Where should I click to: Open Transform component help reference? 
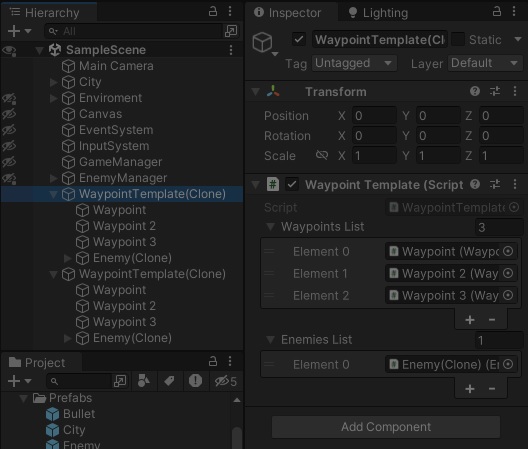tap(475, 91)
